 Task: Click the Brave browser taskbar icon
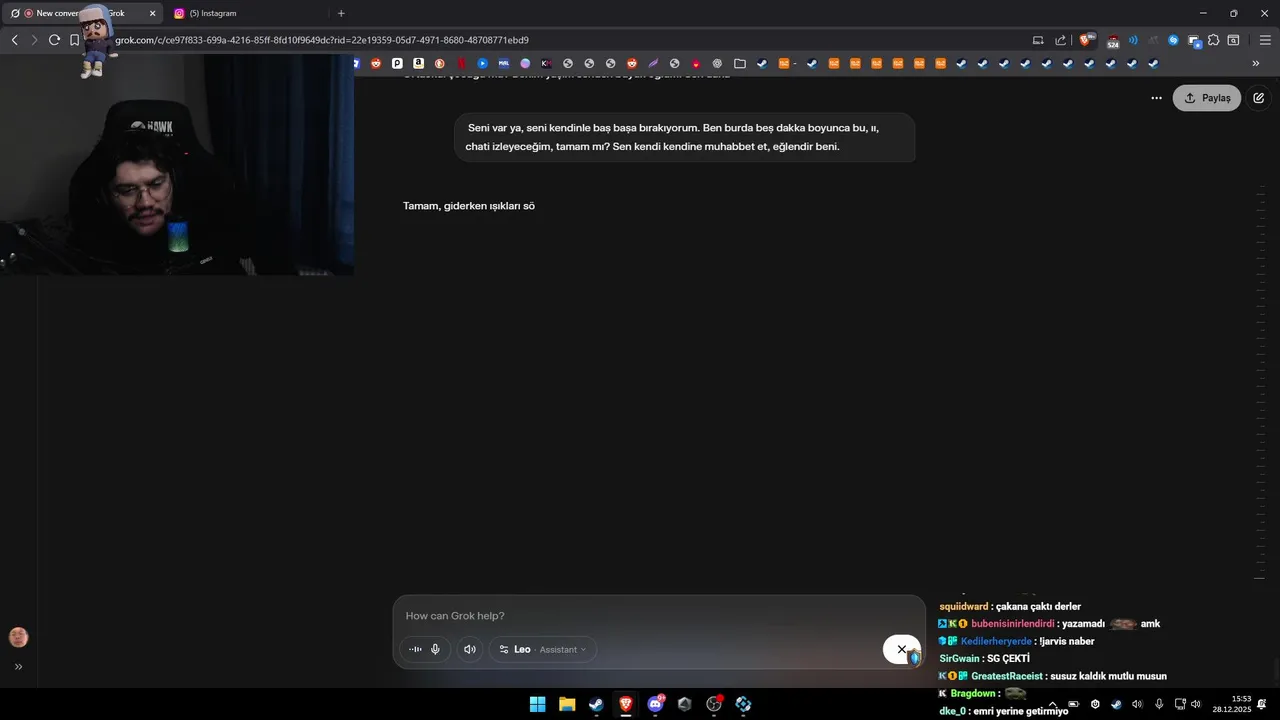tap(626, 704)
